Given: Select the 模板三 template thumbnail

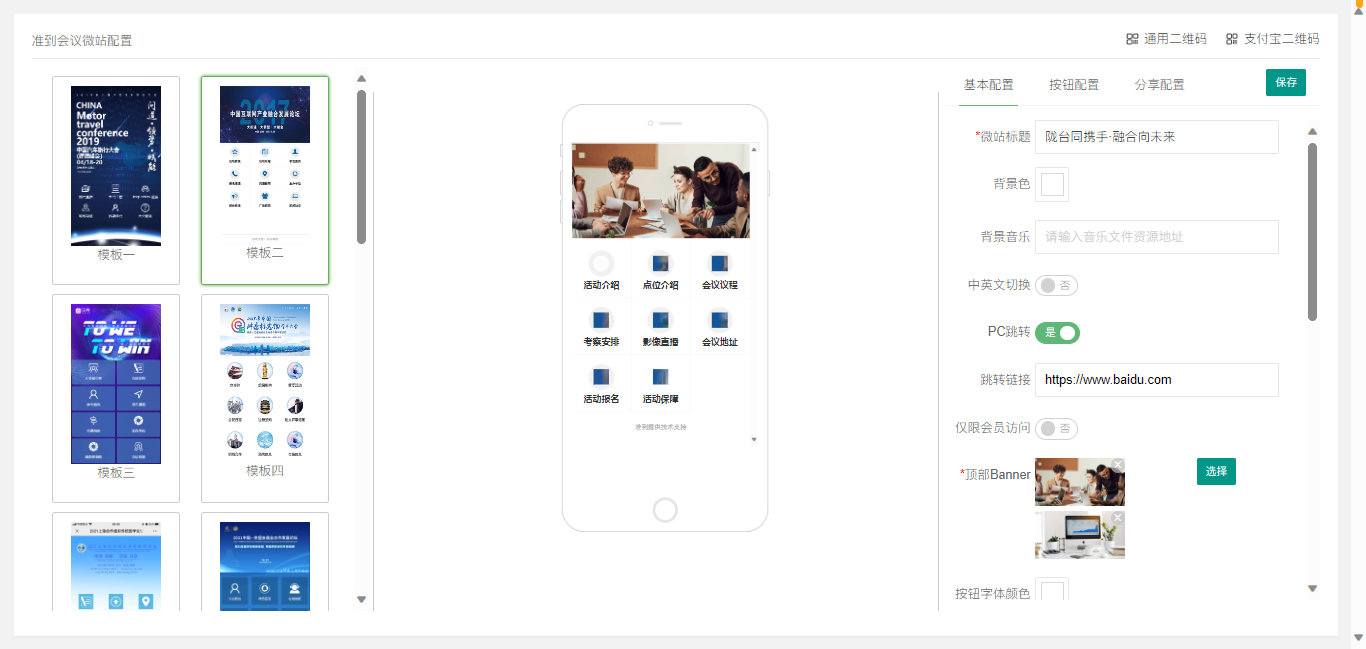Looking at the screenshot, I should pos(116,385).
